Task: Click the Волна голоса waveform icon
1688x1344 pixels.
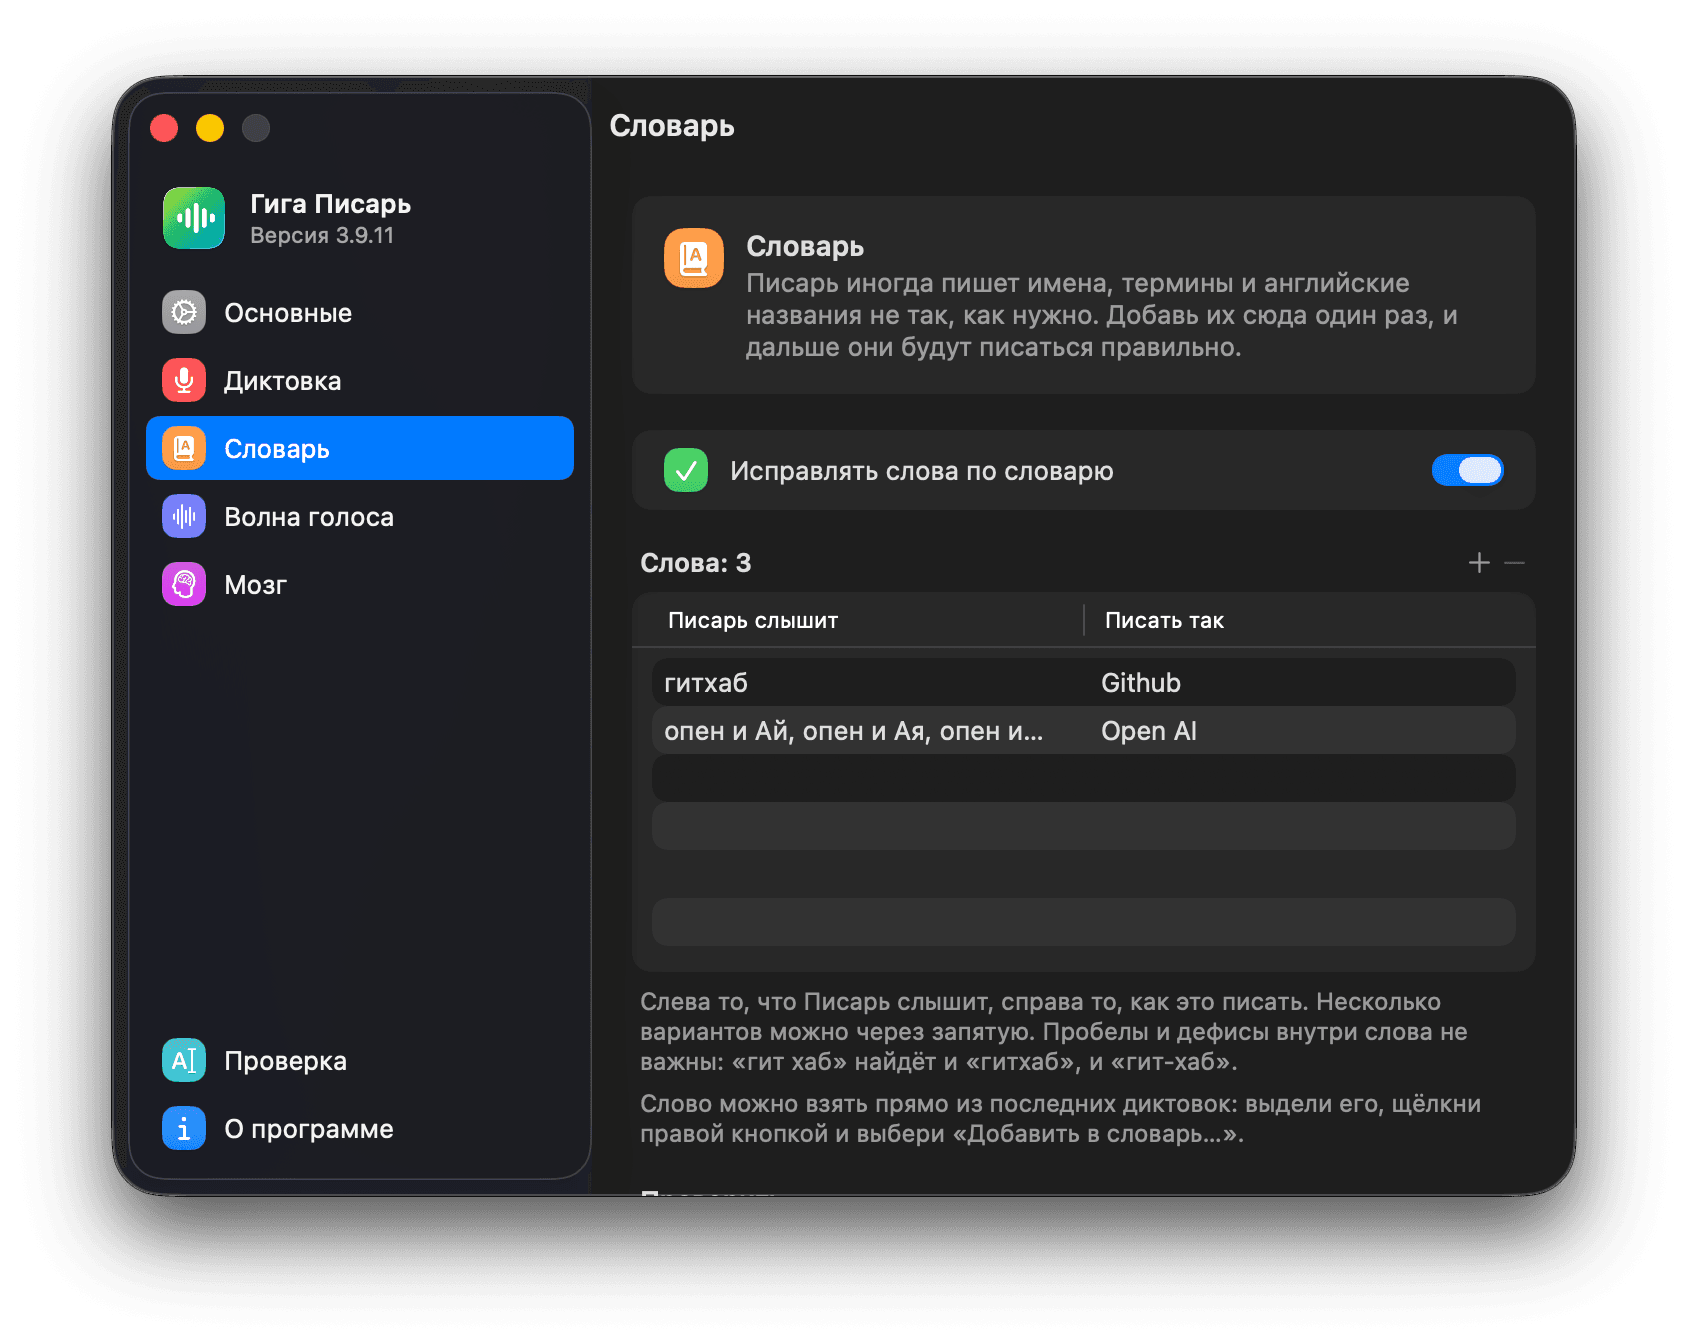Action: (x=184, y=517)
